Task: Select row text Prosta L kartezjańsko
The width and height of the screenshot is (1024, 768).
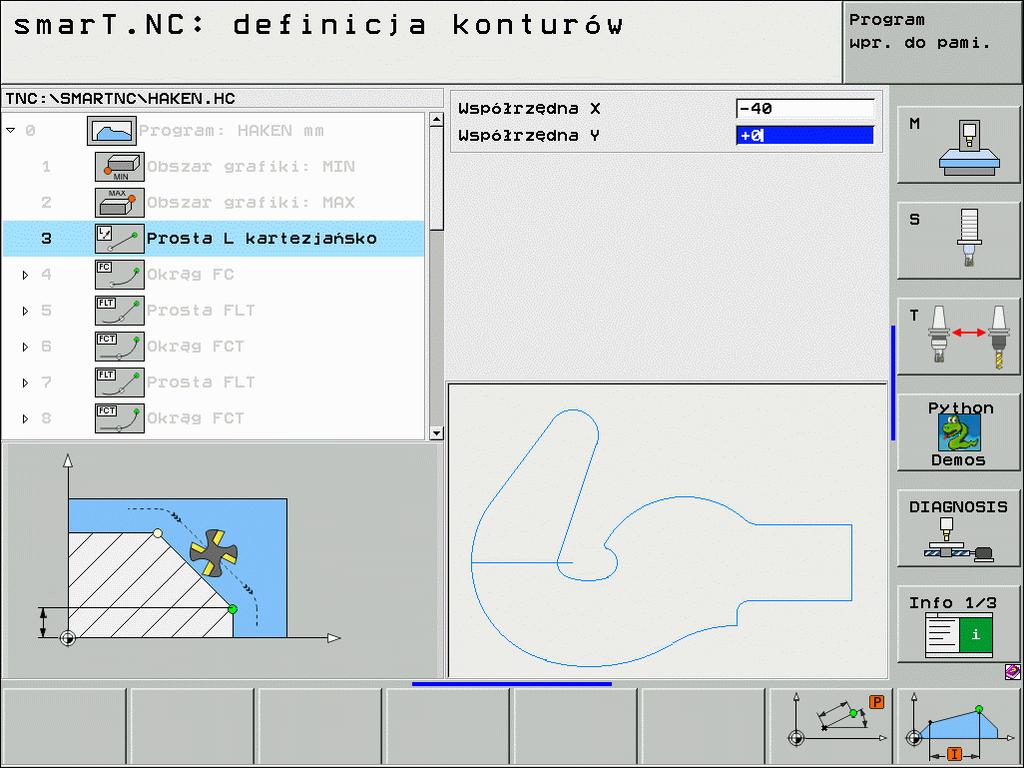Action: pyautogui.click(x=262, y=238)
